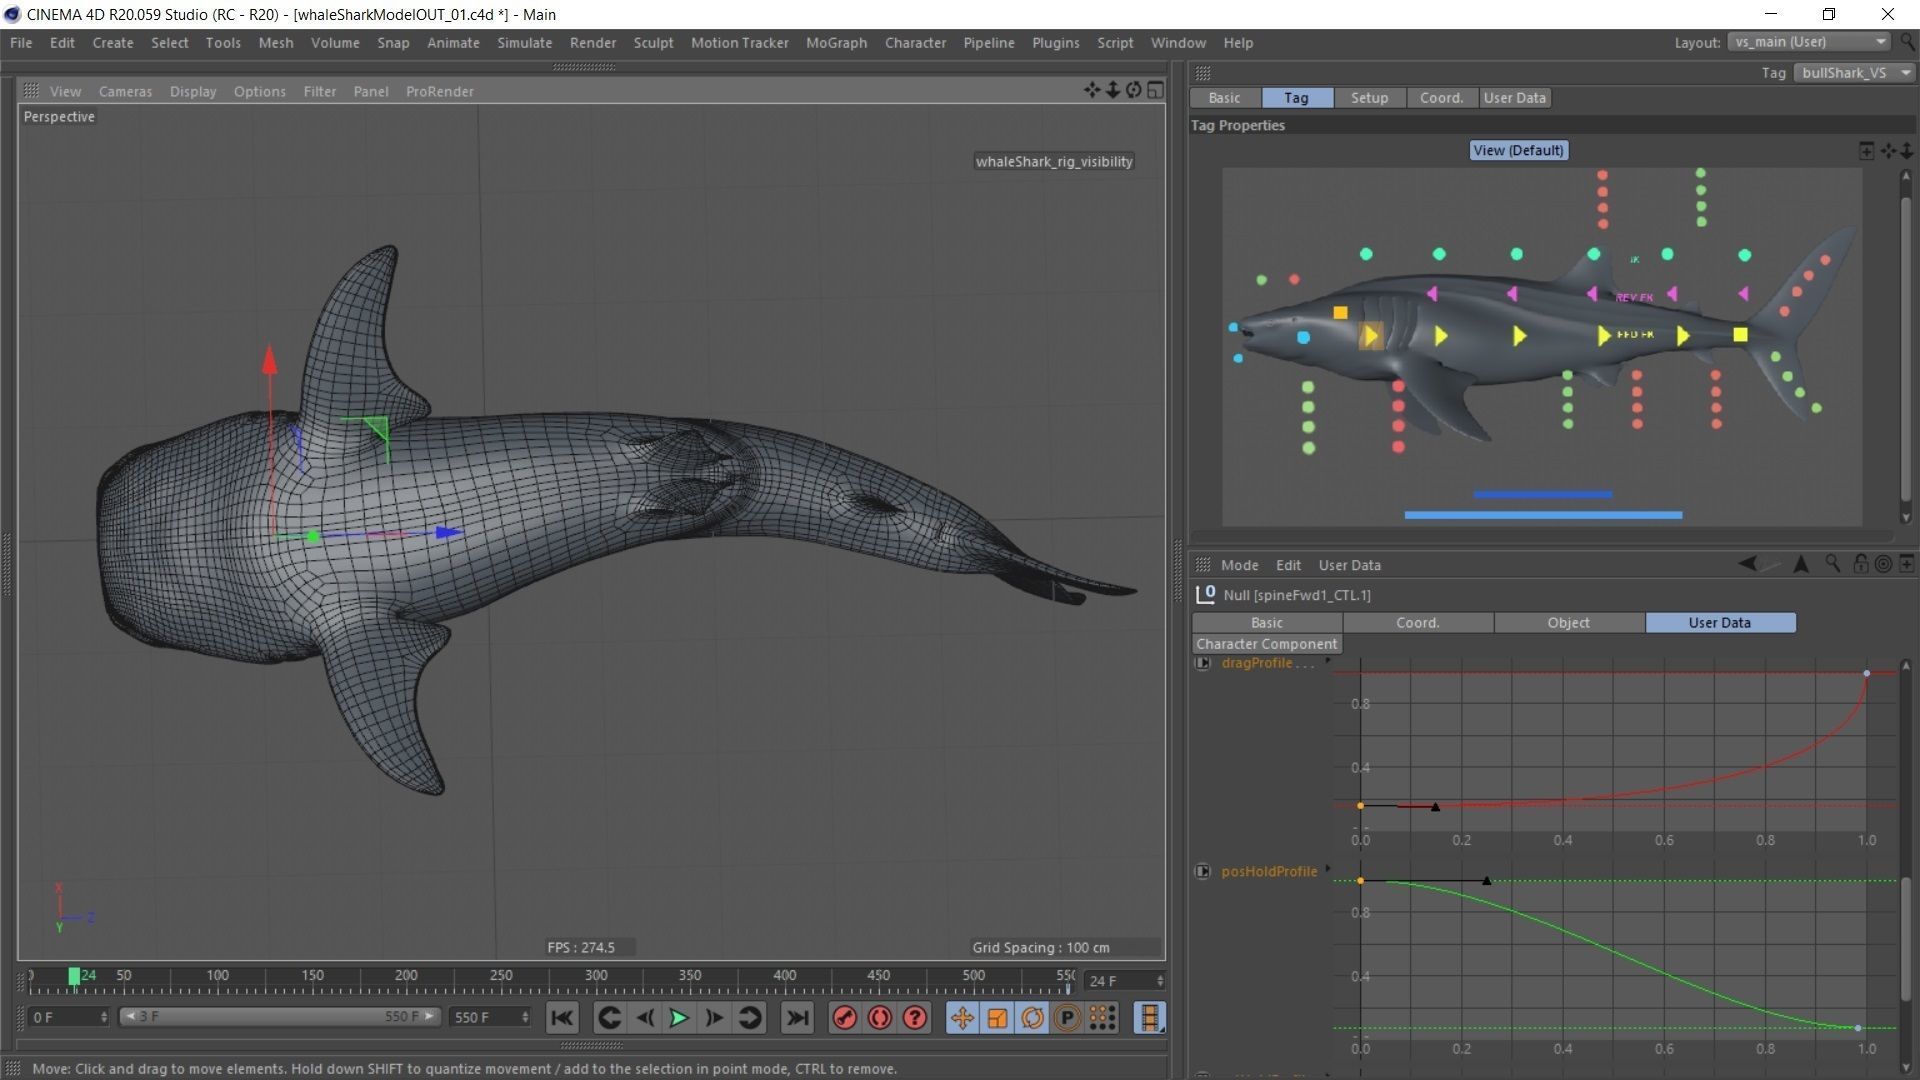The width and height of the screenshot is (1920, 1080).
Task: Click preview range slider bar 3 F–550 F
Action: [278, 1017]
